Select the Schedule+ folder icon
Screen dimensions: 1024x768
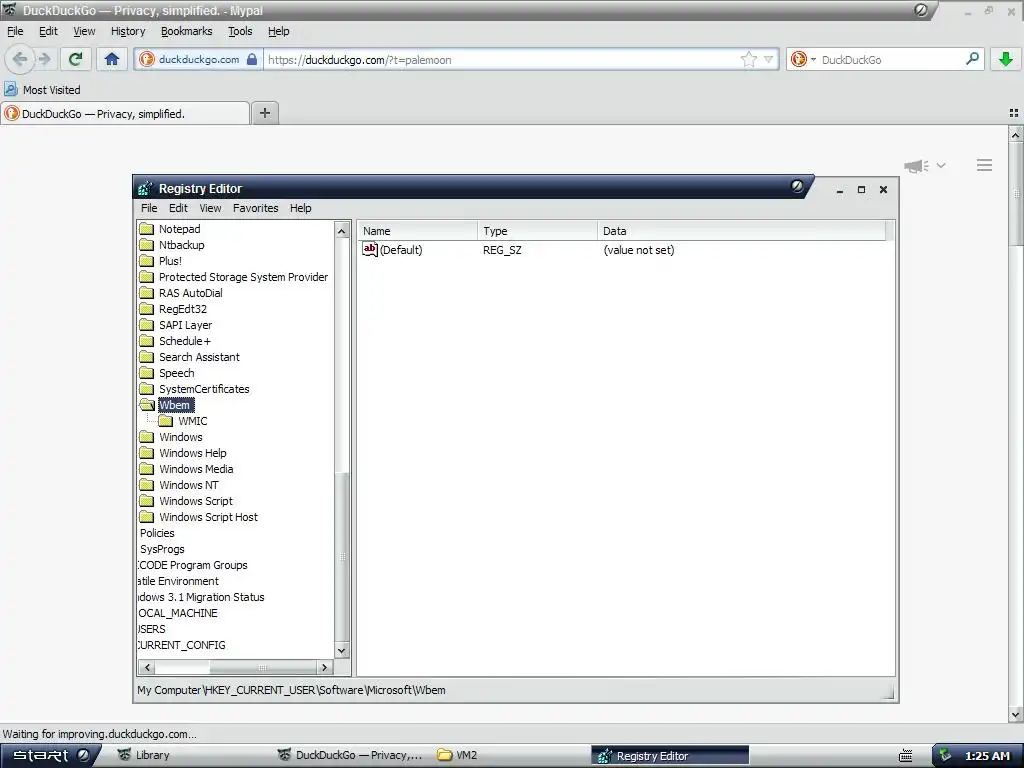click(x=147, y=341)
